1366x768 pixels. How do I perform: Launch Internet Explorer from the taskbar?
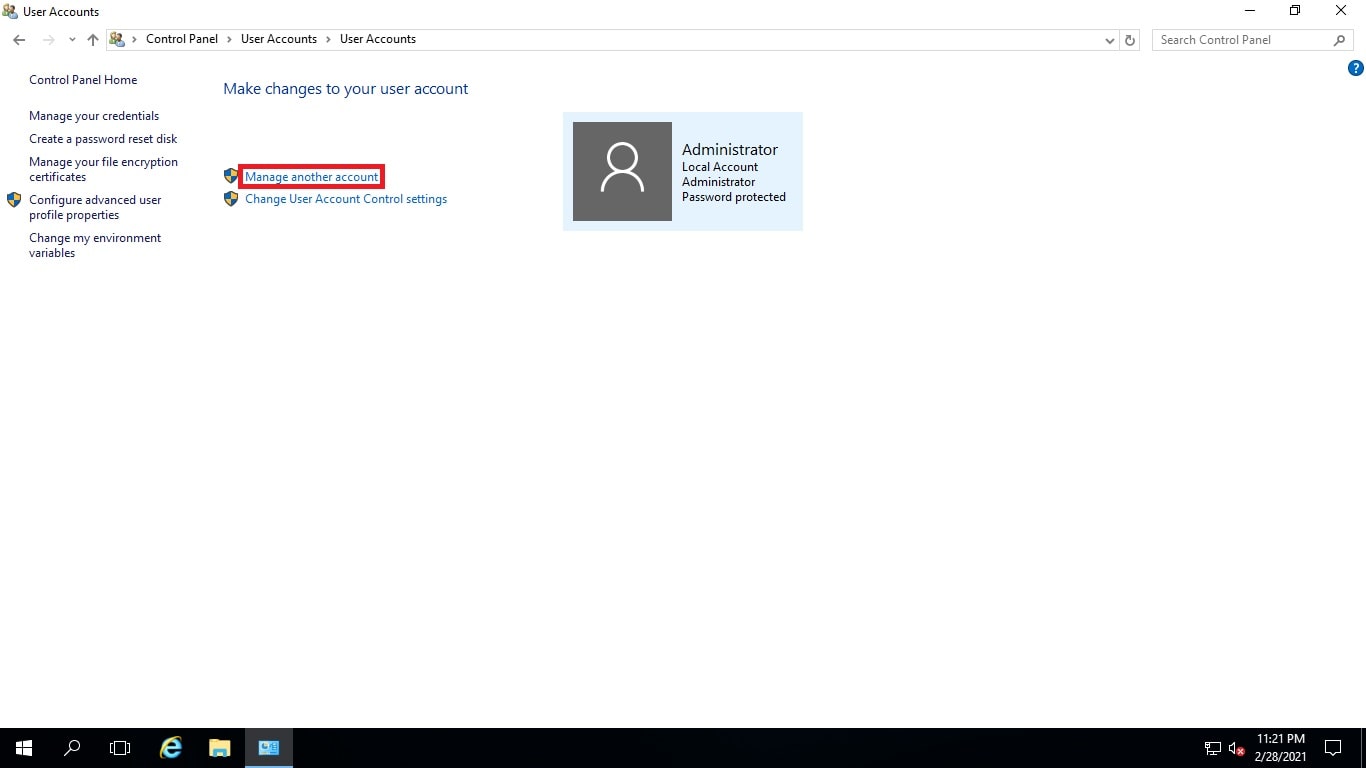(172, 748)
